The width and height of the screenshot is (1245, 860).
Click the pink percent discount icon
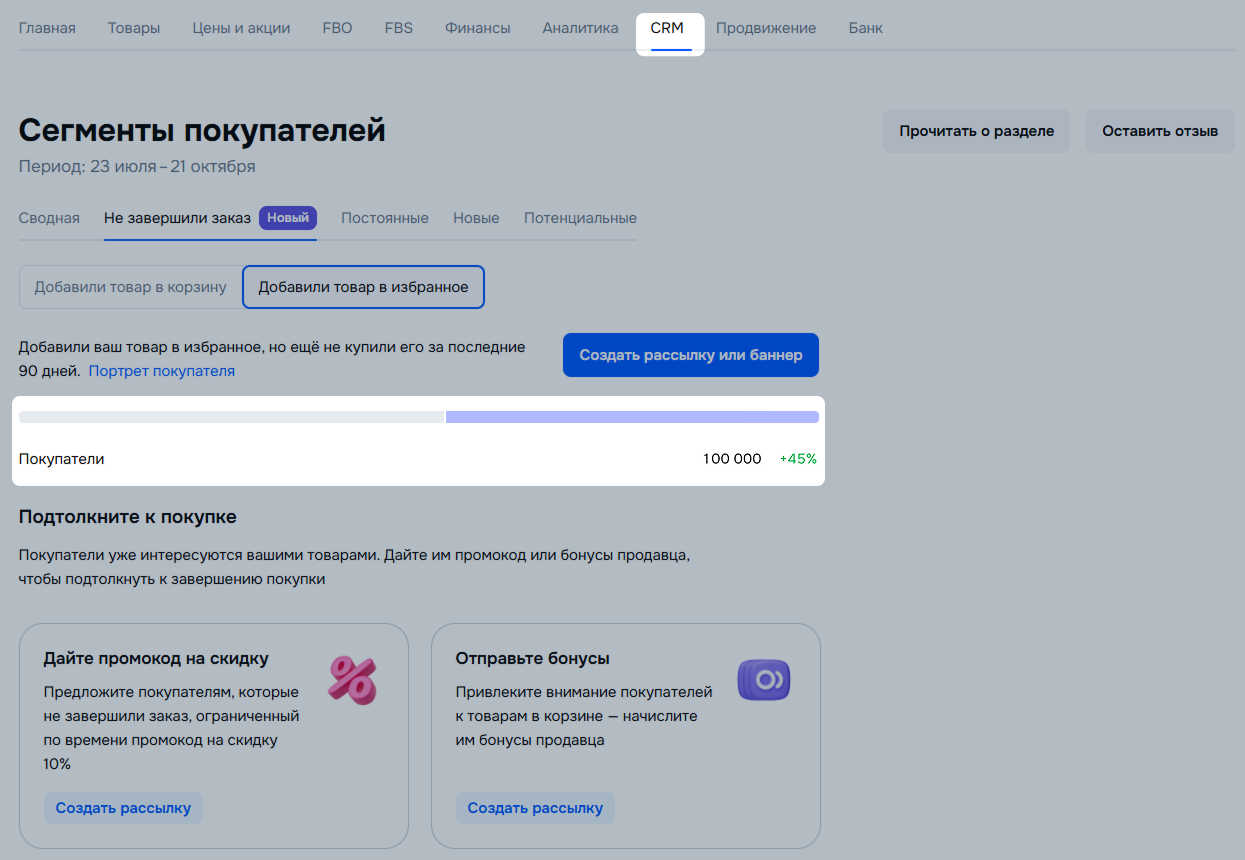[x=352, y=680]
